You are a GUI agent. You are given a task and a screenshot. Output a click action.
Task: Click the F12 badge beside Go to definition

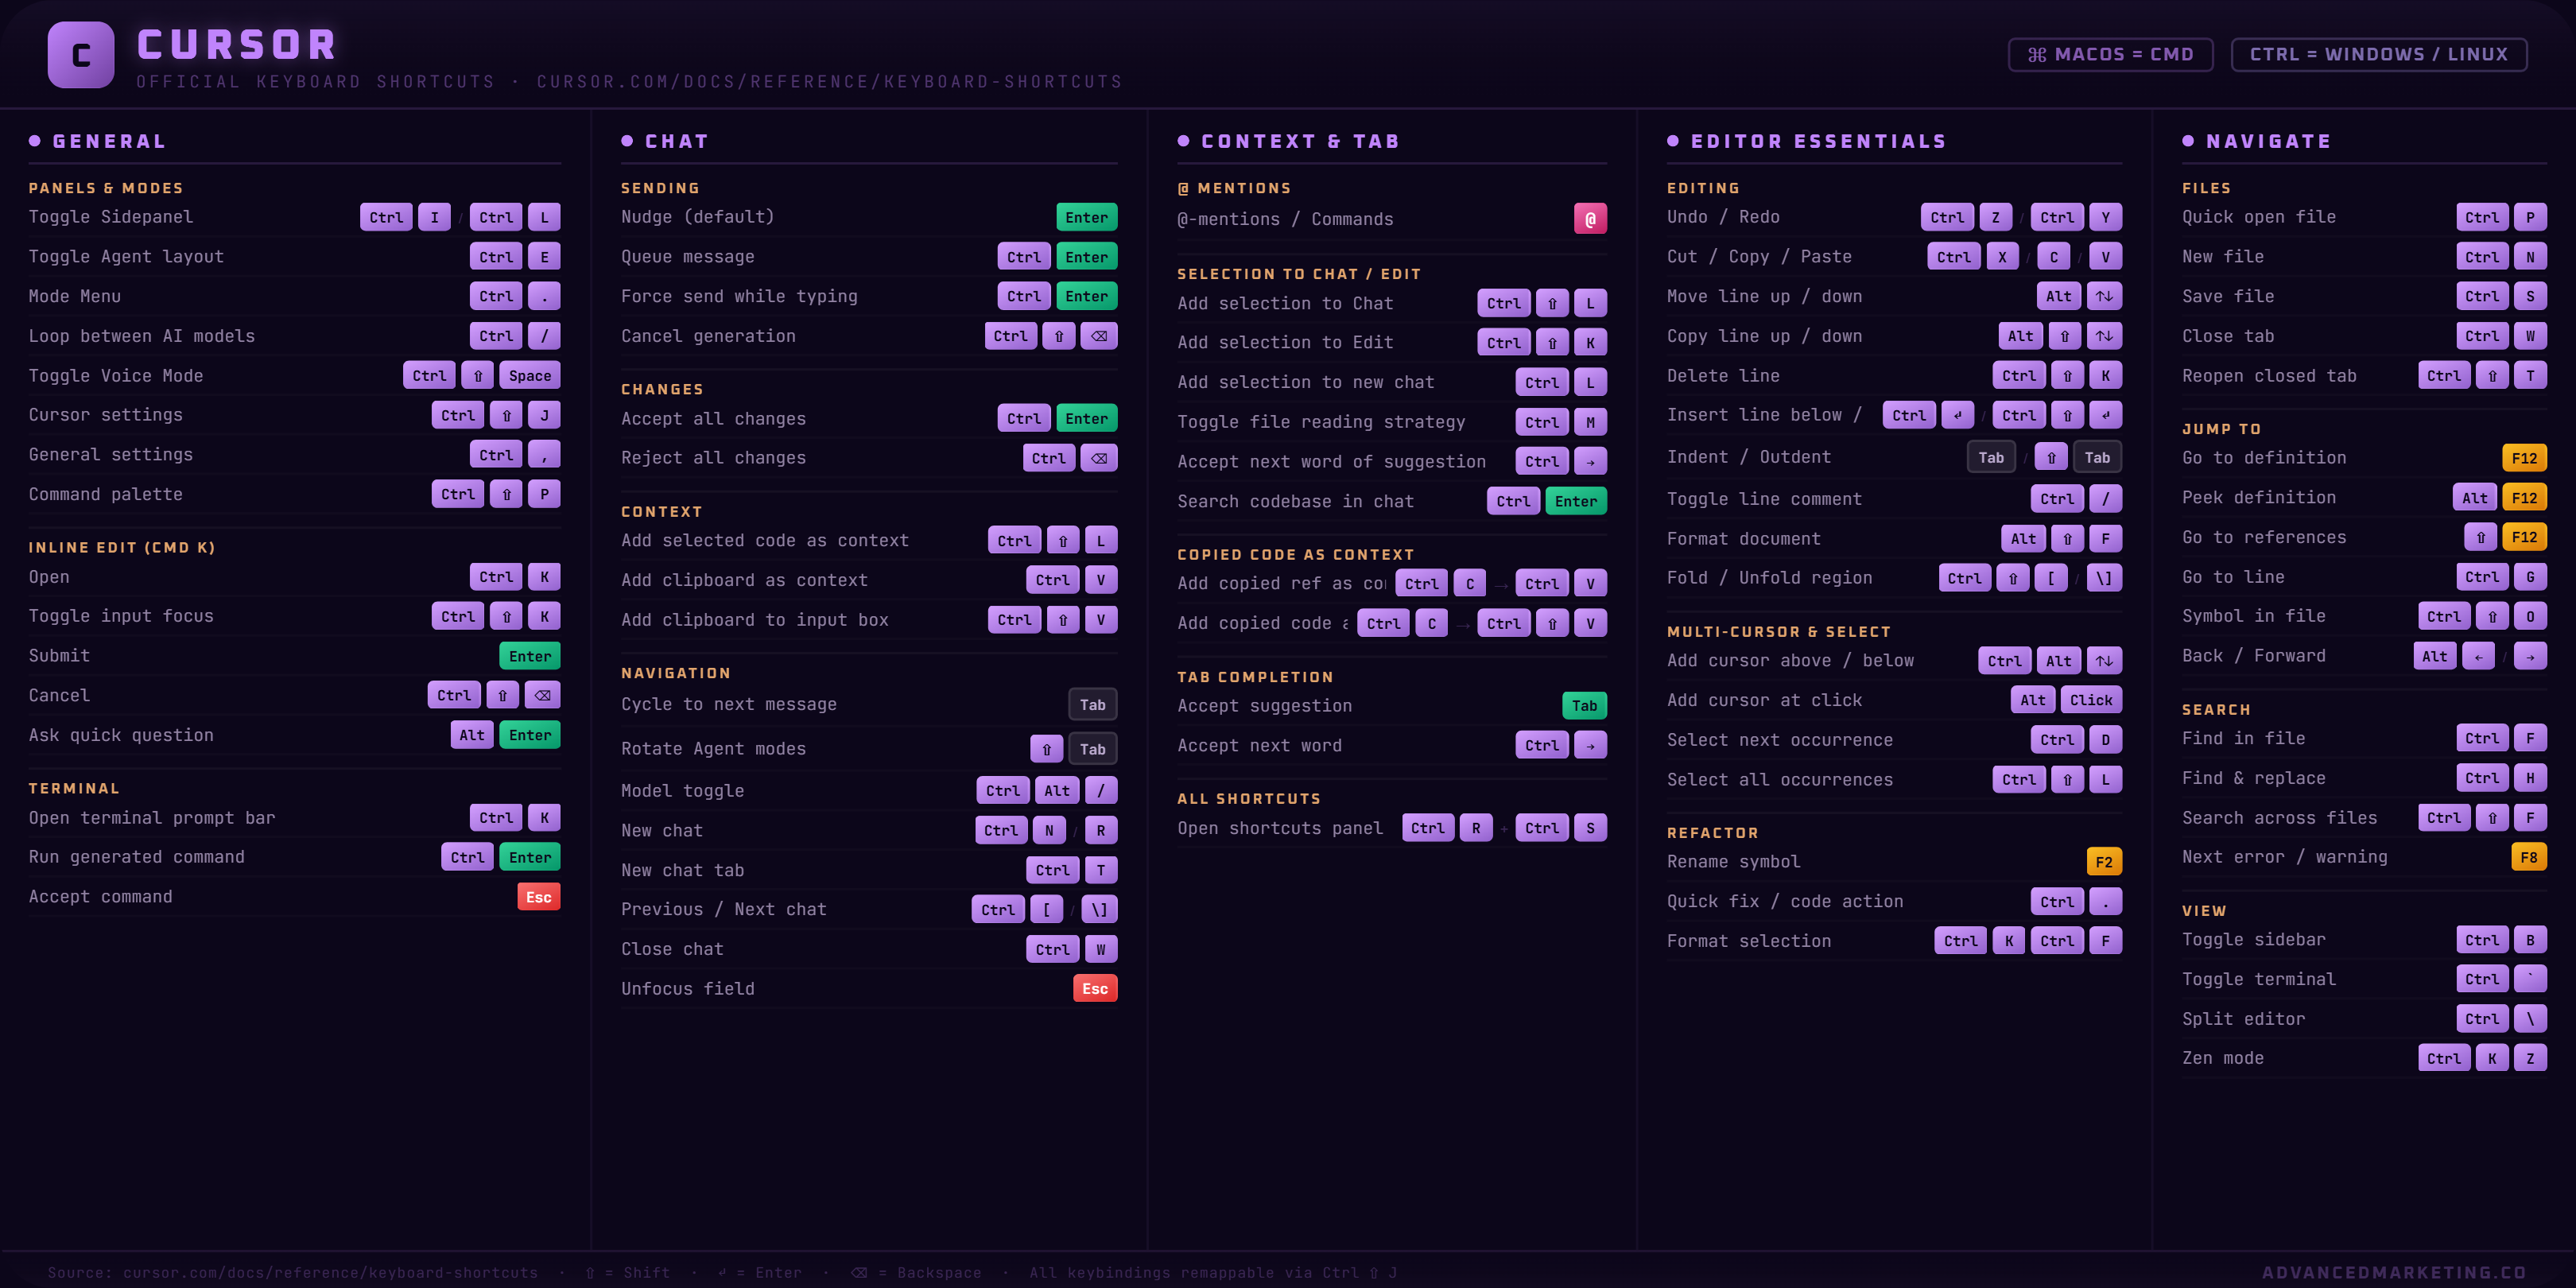click(x=2525, y=457)
